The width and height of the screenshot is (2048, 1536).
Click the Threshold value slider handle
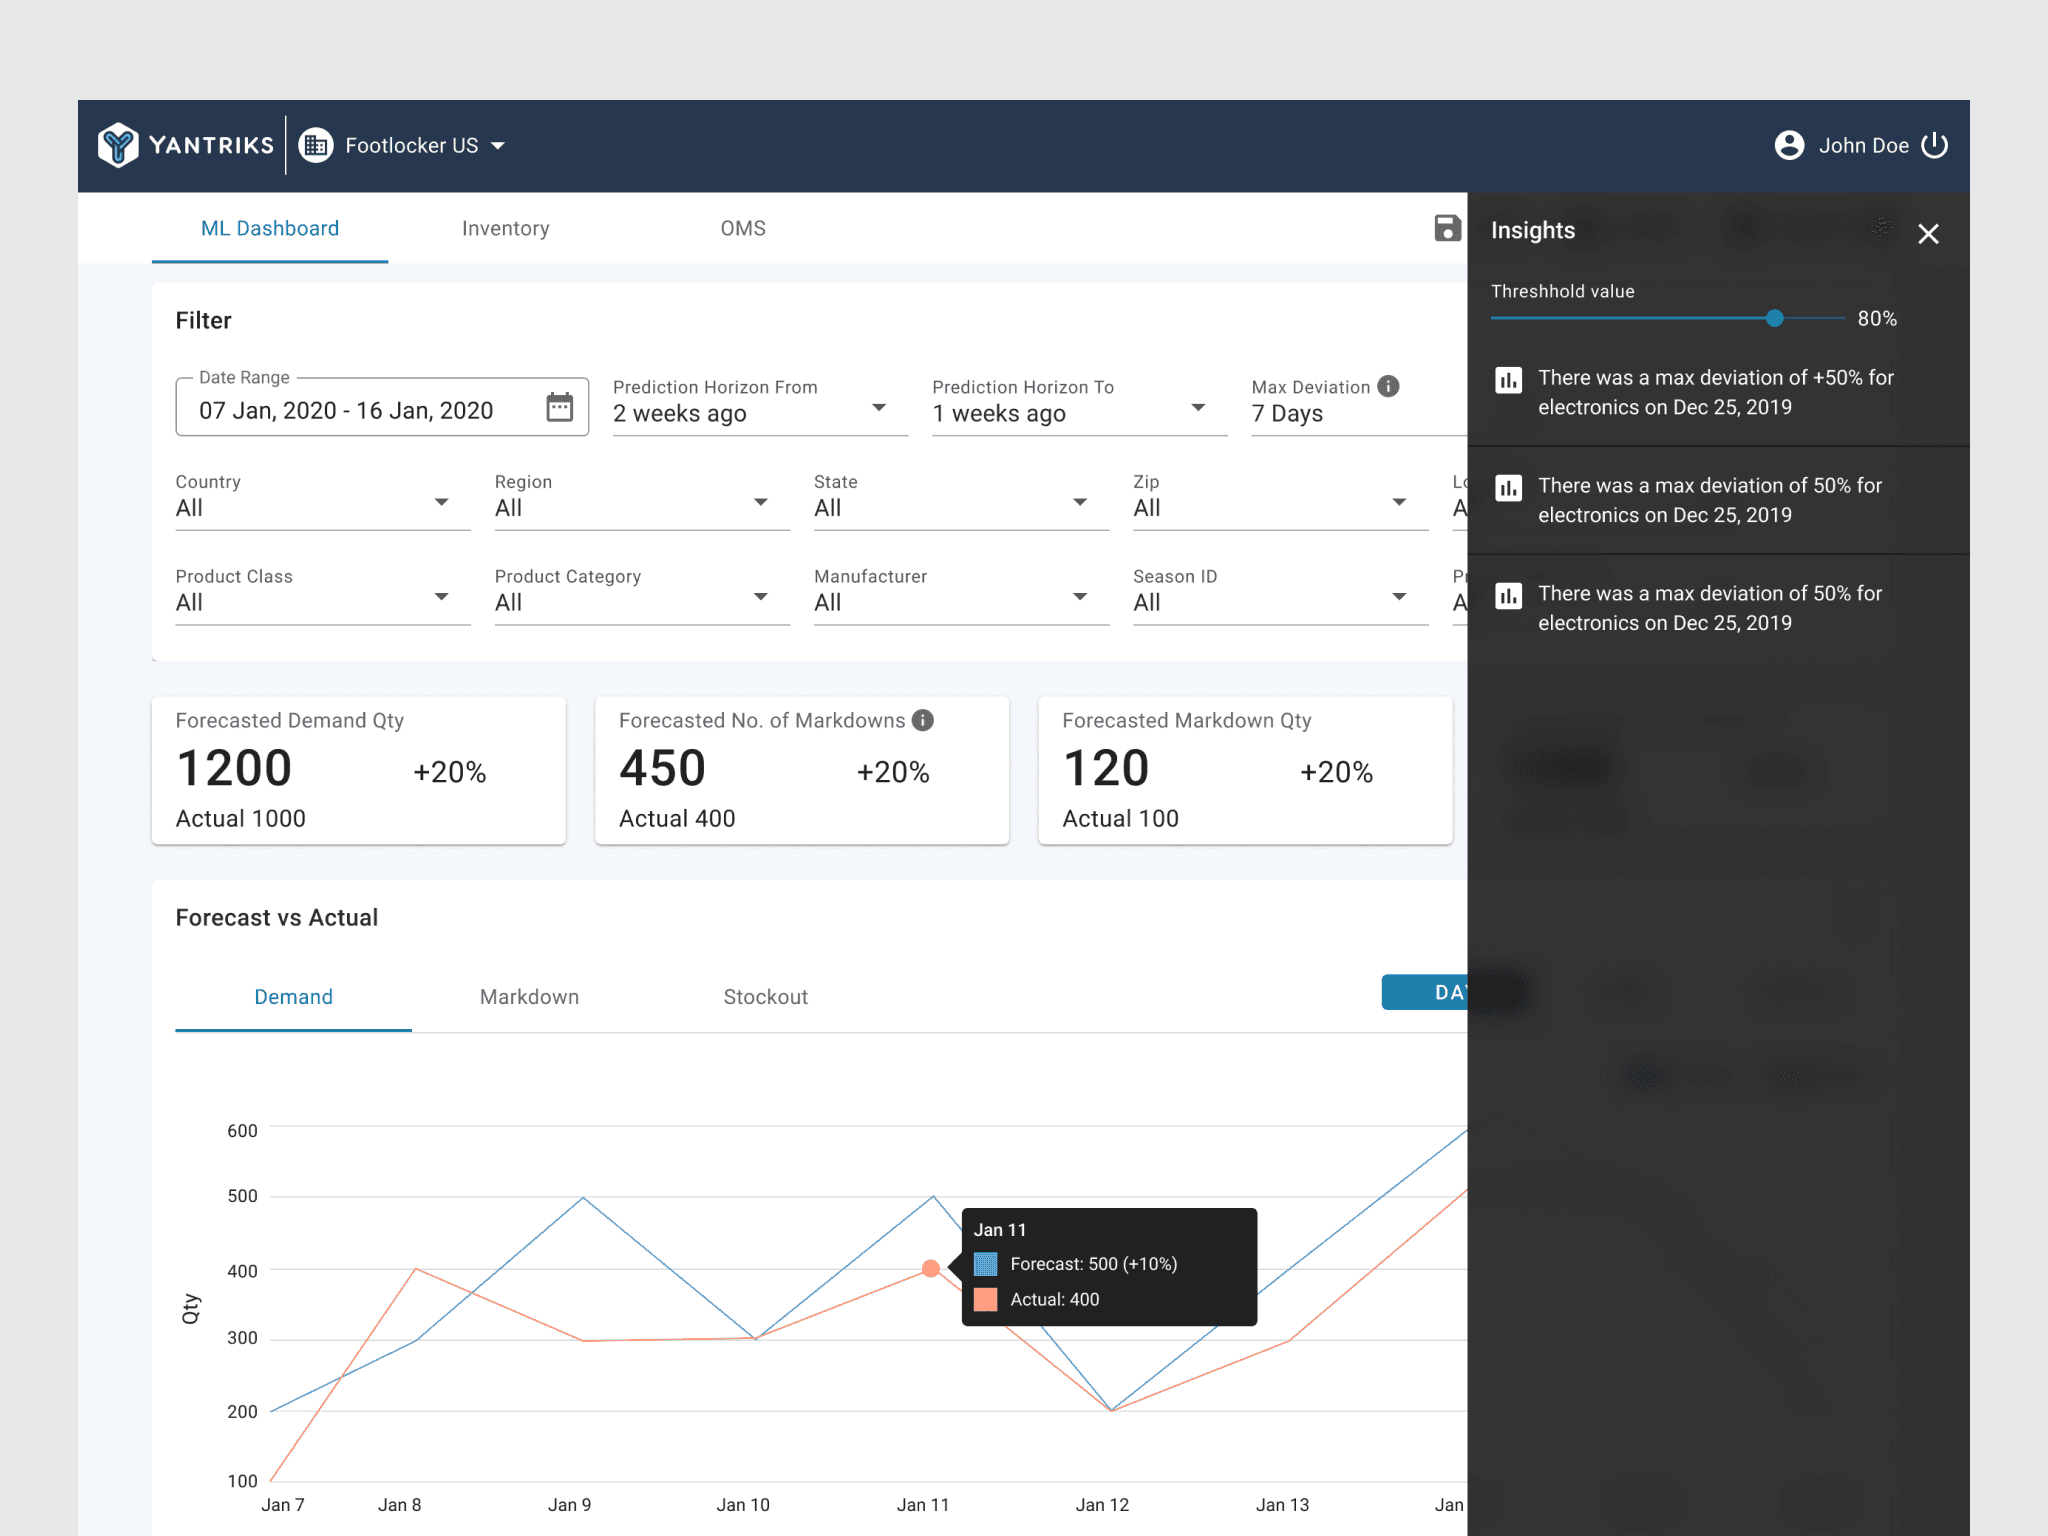[1774, 319]
